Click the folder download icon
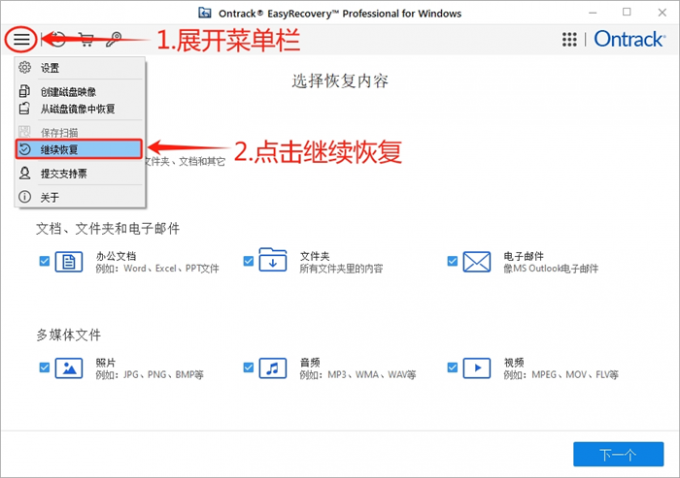Viewport: 680px width, 478px height. point(273,260)
